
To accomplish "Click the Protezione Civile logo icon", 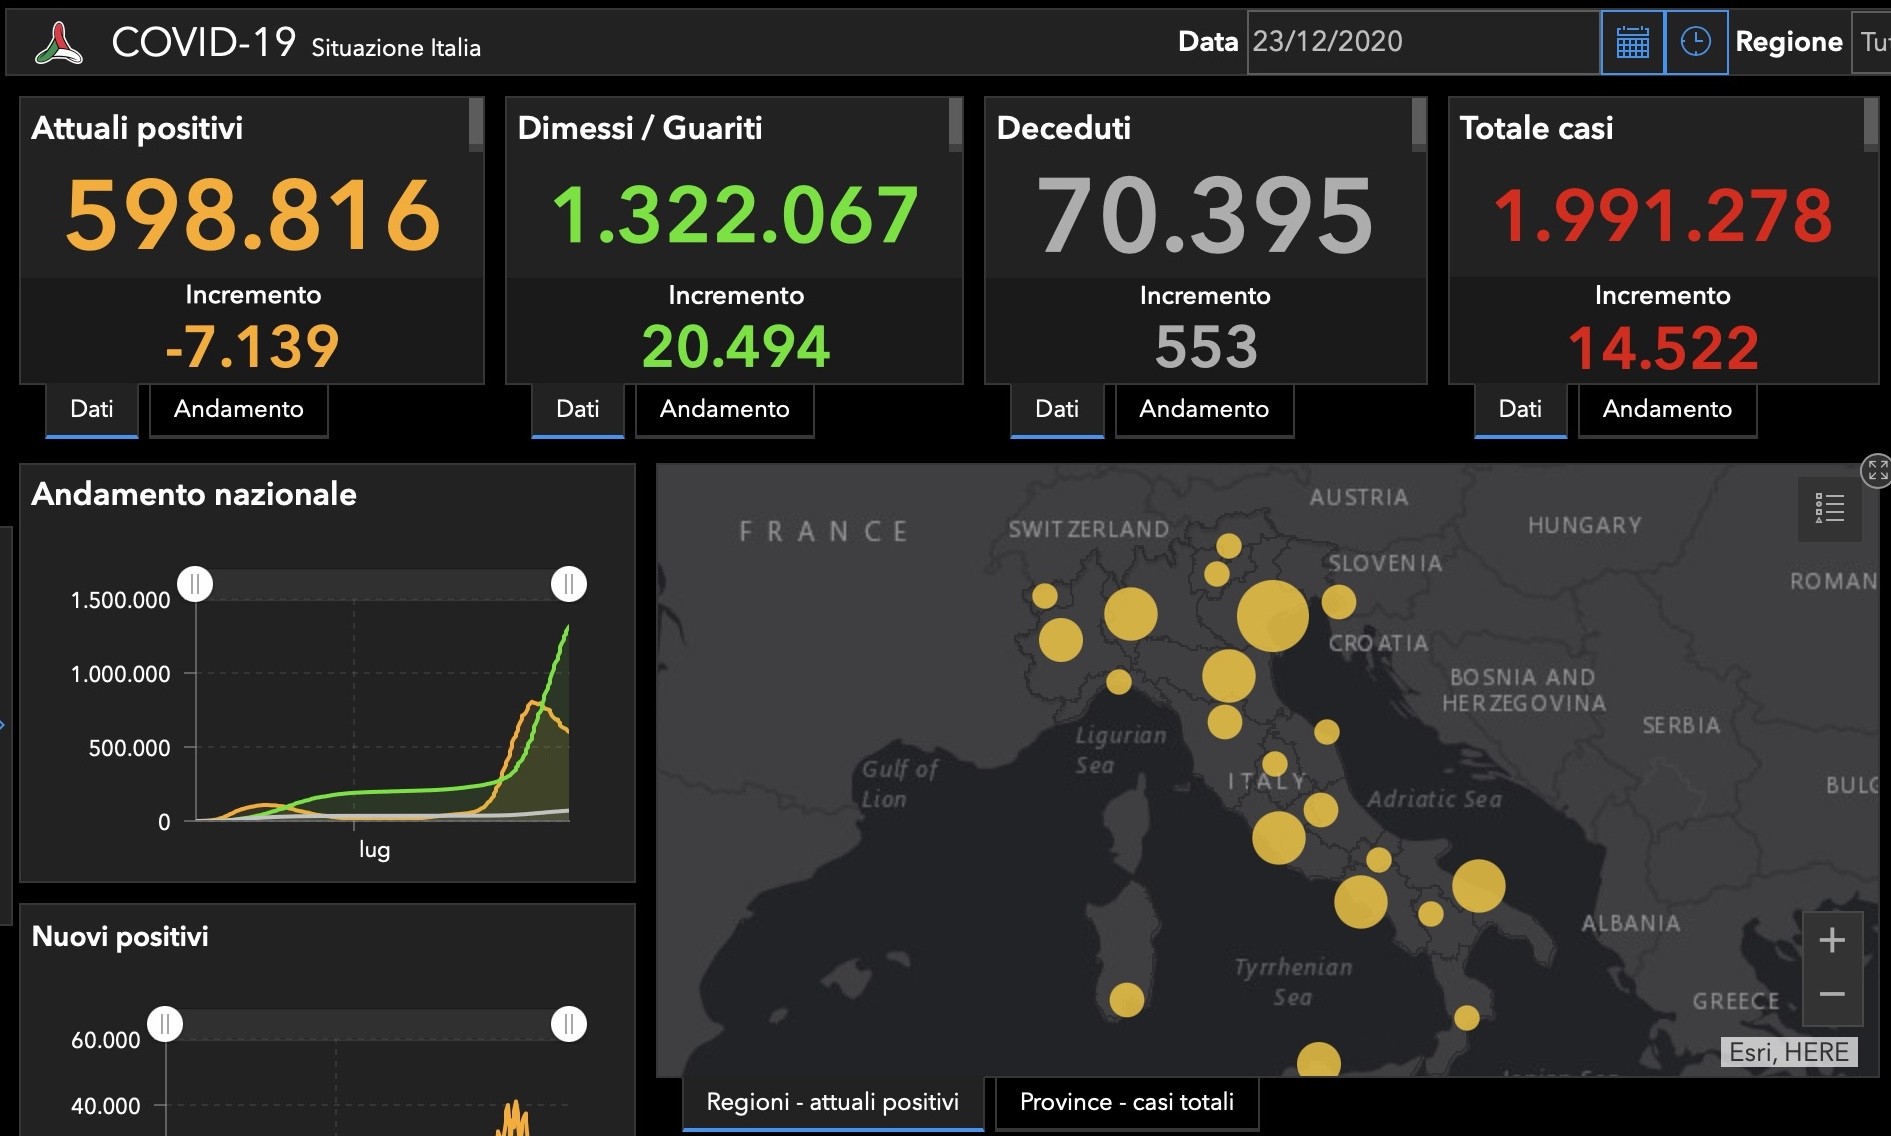I will [x=59, y=43].
